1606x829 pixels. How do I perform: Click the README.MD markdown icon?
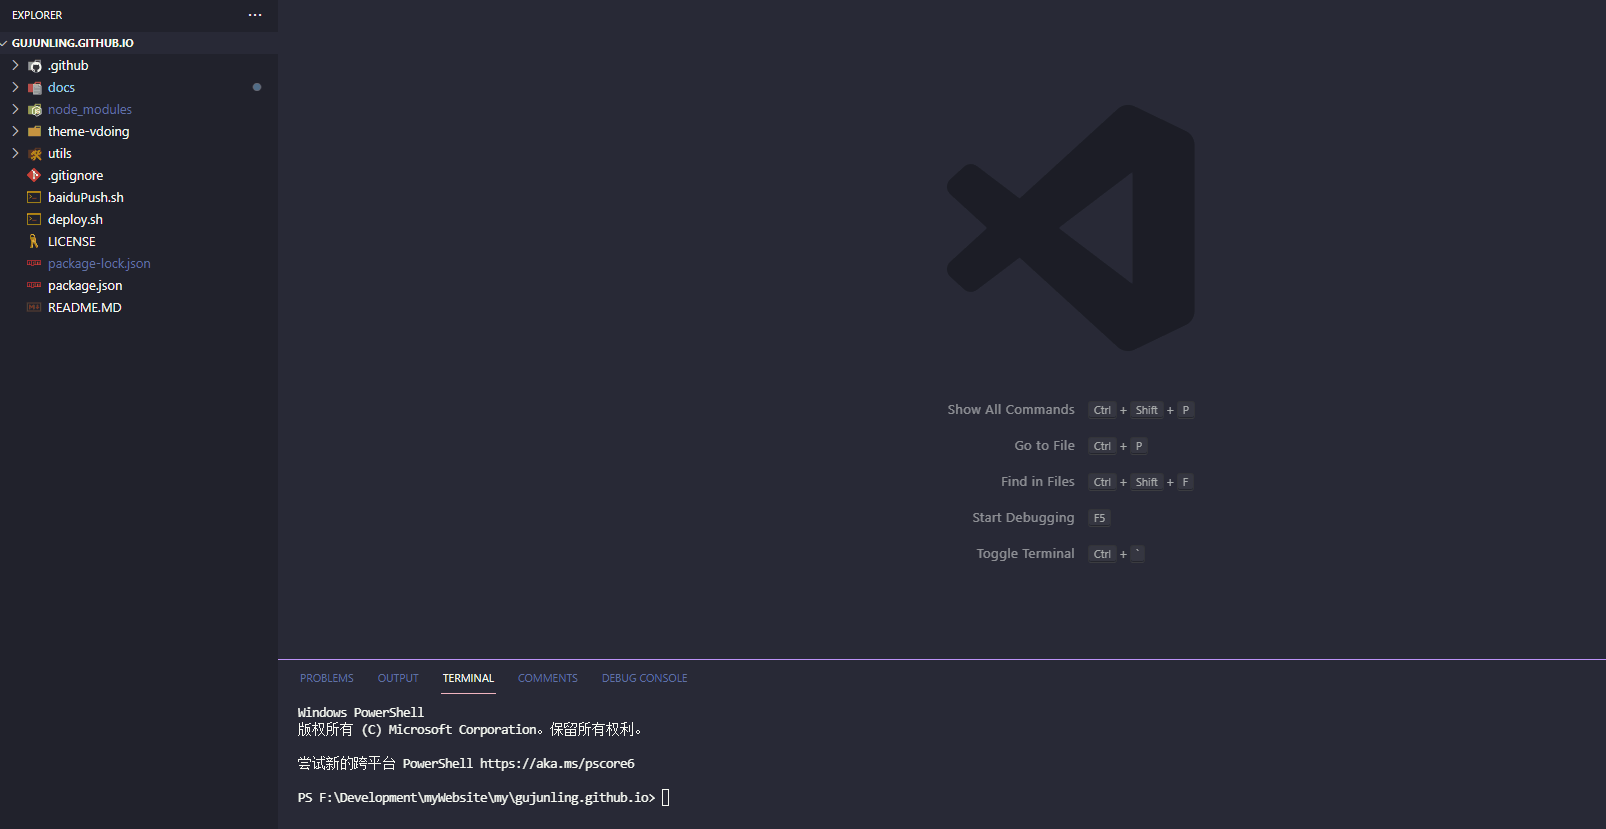click(x=34, y=307)
